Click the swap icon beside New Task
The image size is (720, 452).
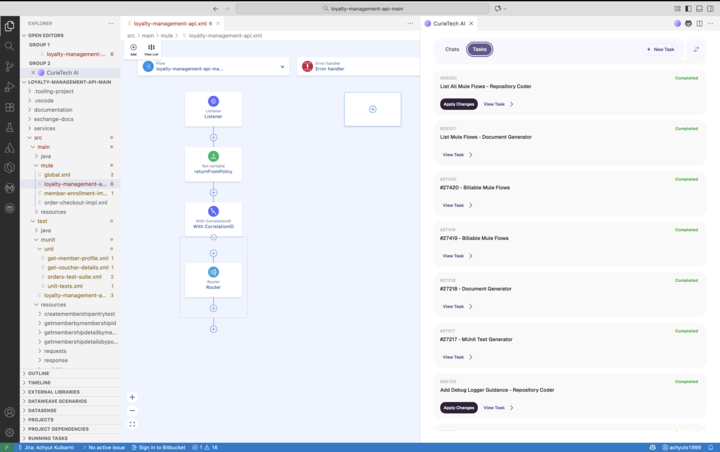tap(696, 49)
